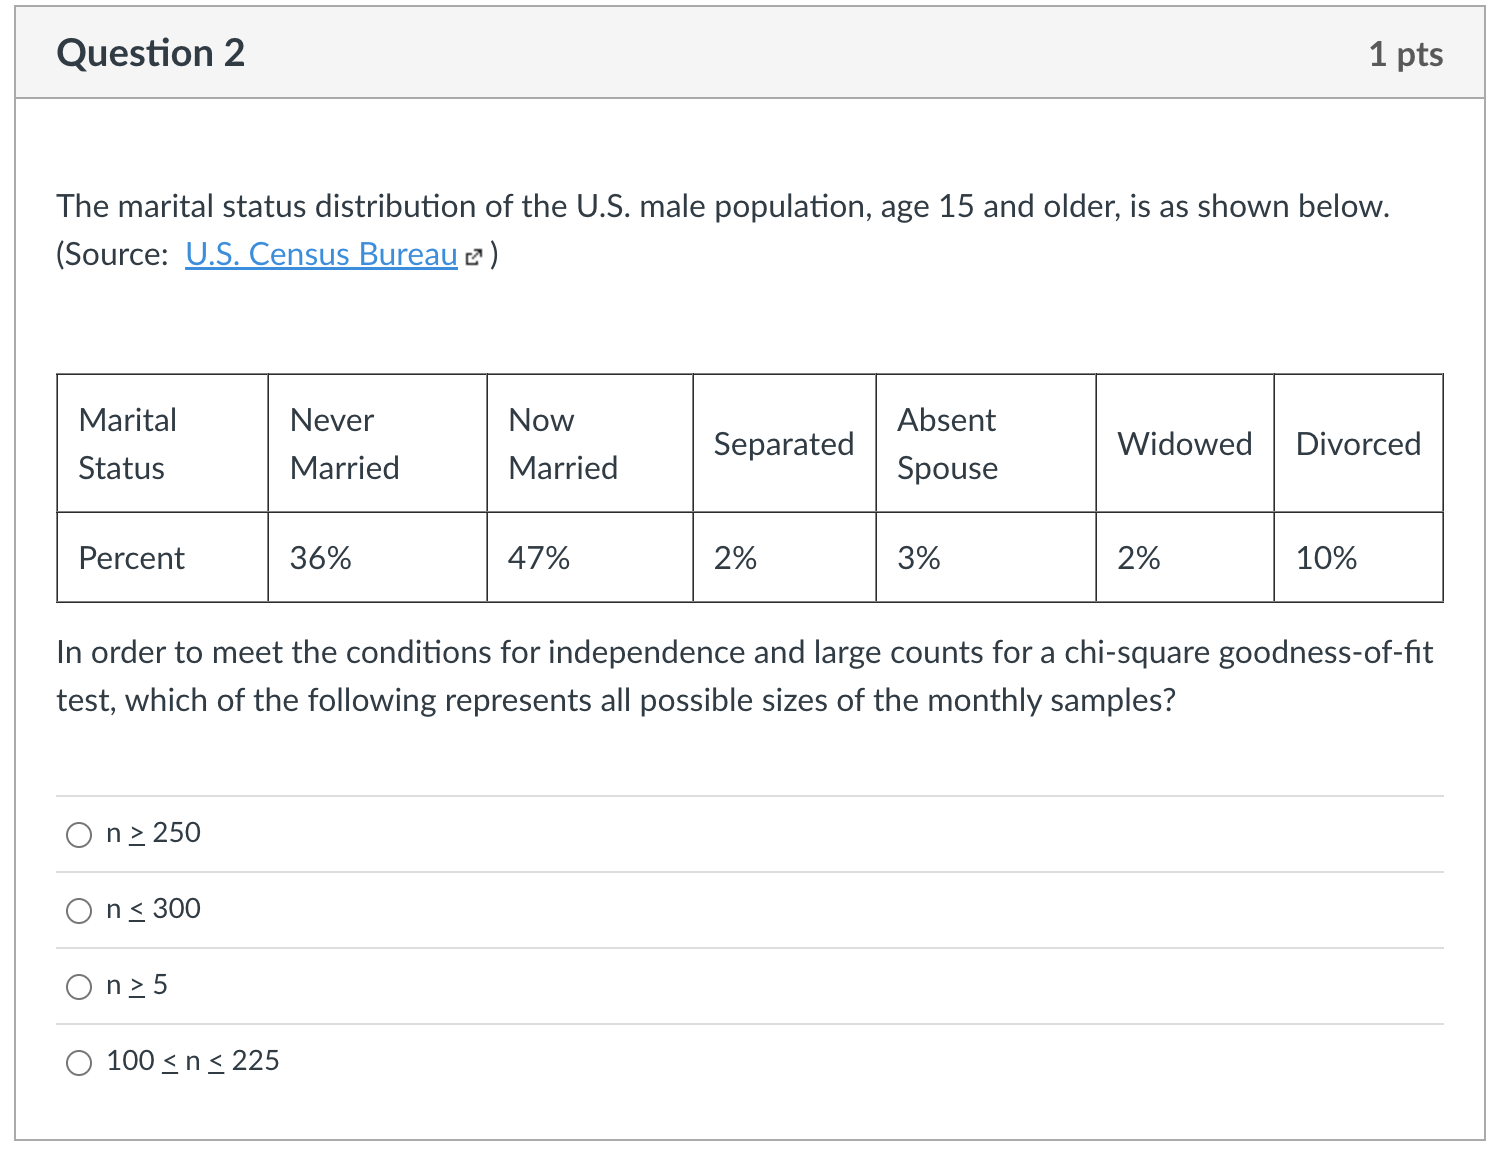
Task: Open the U.S. Census Bureau link
Action: click(x=321, y=255)
